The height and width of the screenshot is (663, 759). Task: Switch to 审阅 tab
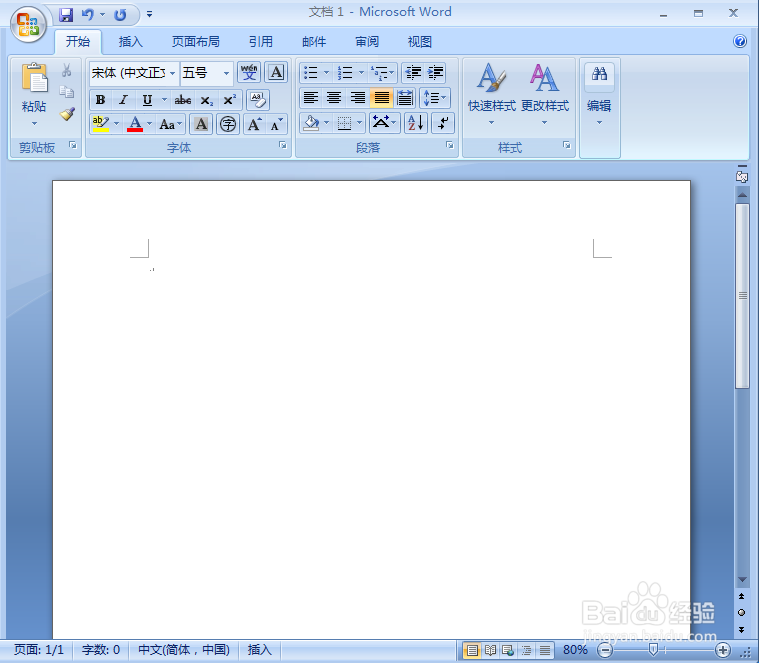pos(367,42)
